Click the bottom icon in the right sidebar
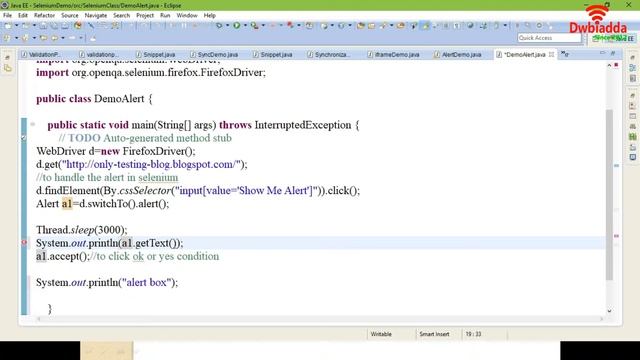The height and width of the screenshot is (360, 640). pos(632,157)
